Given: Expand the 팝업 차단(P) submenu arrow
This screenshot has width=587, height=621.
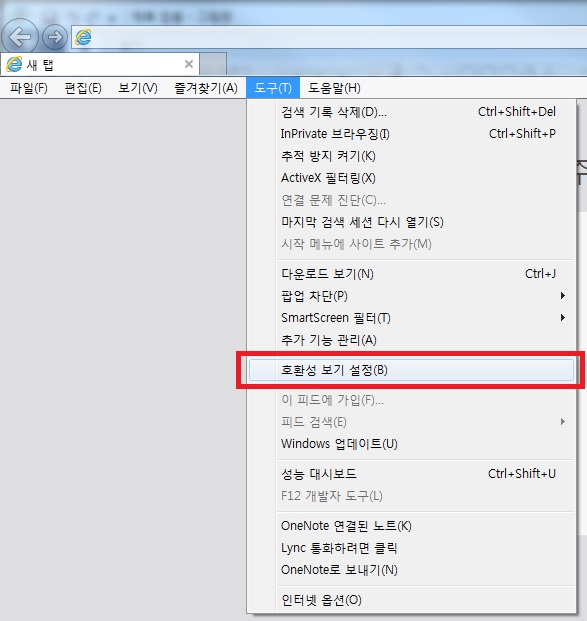Looking at the screenshot, I should (x=562, y=295).
